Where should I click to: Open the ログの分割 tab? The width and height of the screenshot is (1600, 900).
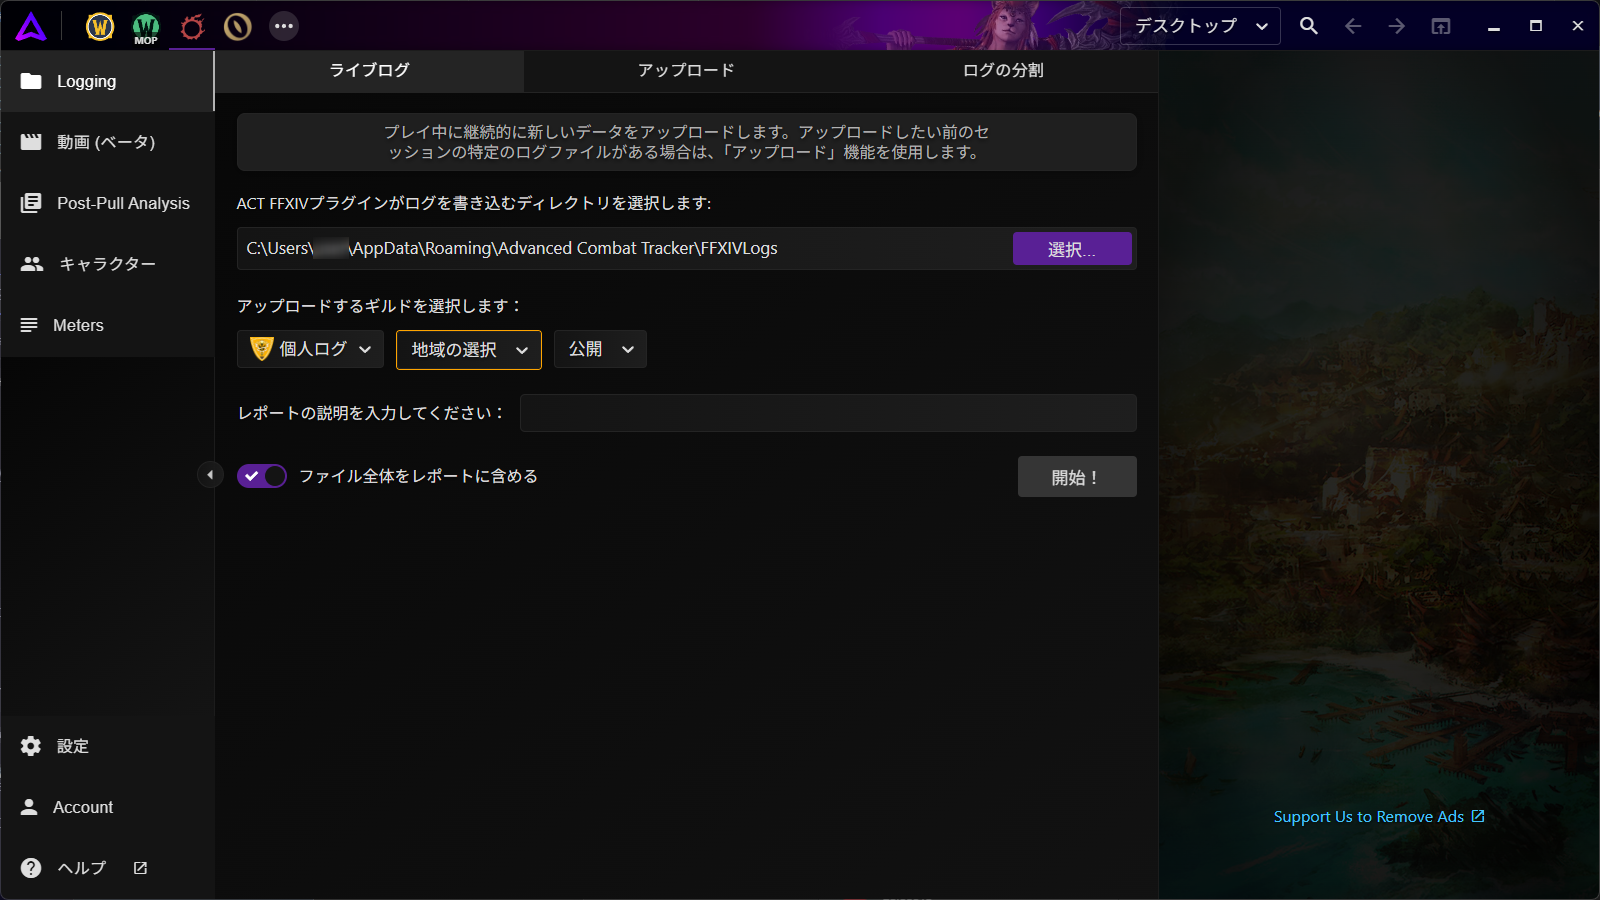[1003, 70]
